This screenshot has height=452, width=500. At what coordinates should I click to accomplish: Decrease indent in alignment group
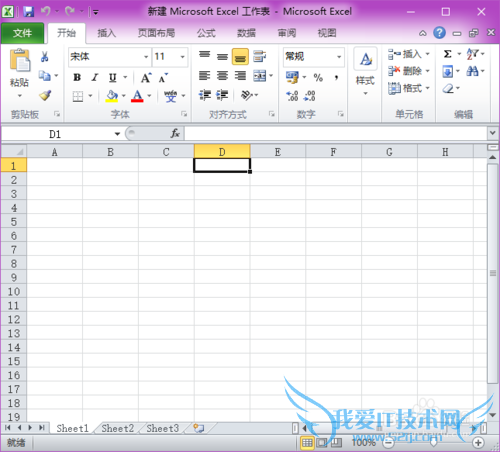[205, 95]
